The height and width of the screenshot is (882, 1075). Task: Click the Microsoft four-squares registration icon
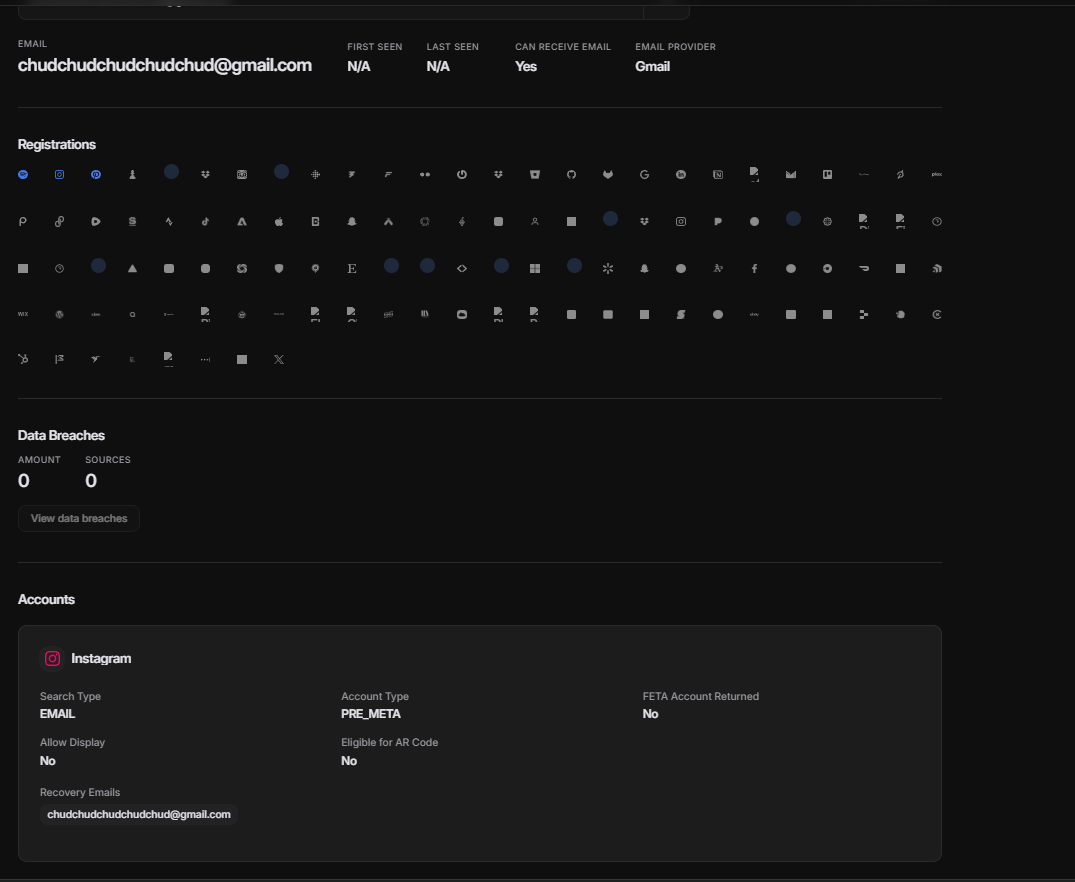pyautogui.click(x=535, y=269)
